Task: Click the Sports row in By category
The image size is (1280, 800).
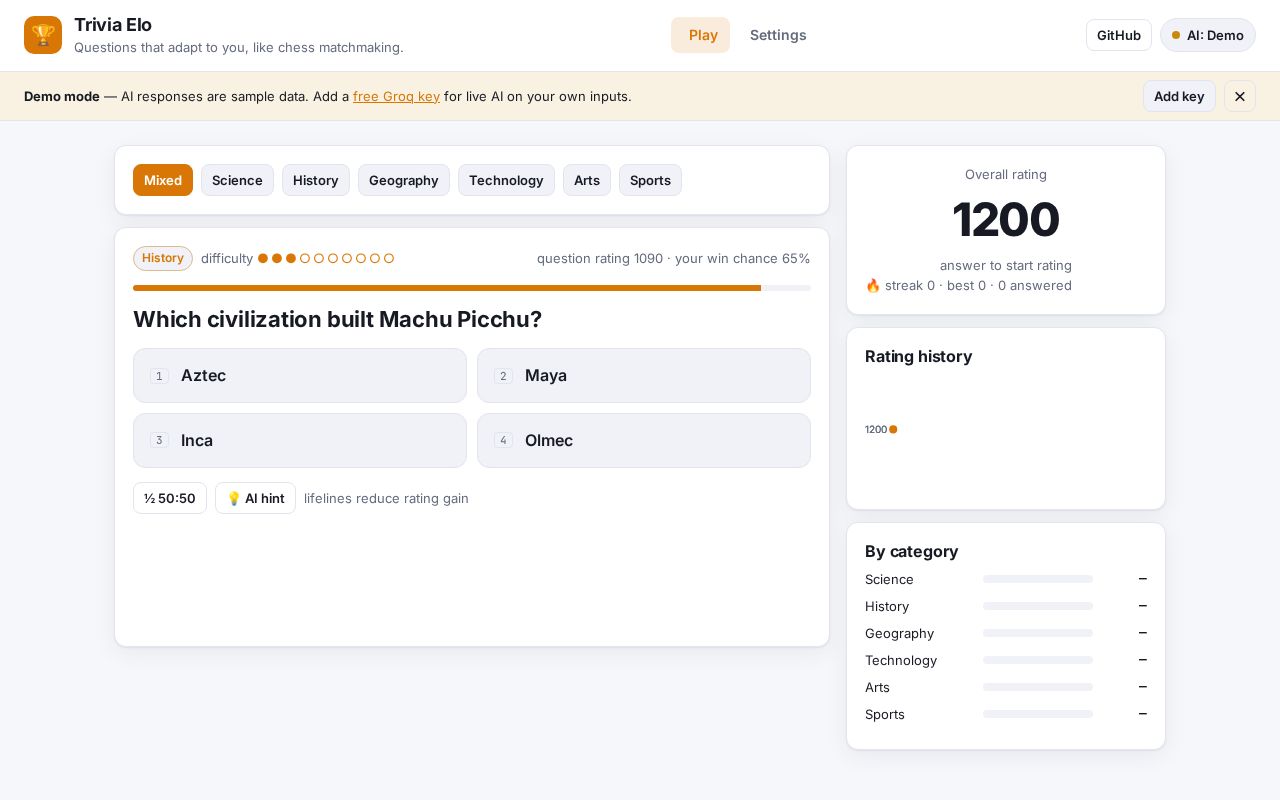Action: (x=1006, y=714)
